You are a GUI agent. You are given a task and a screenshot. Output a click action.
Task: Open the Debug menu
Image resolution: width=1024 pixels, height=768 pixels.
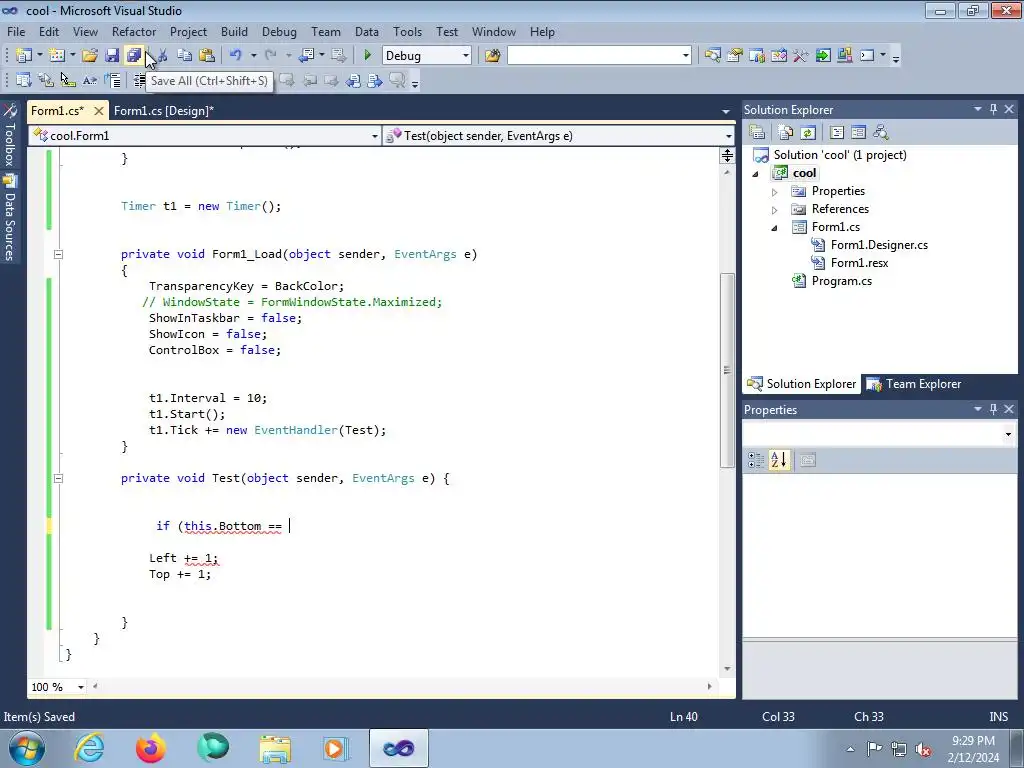point(279,31)
